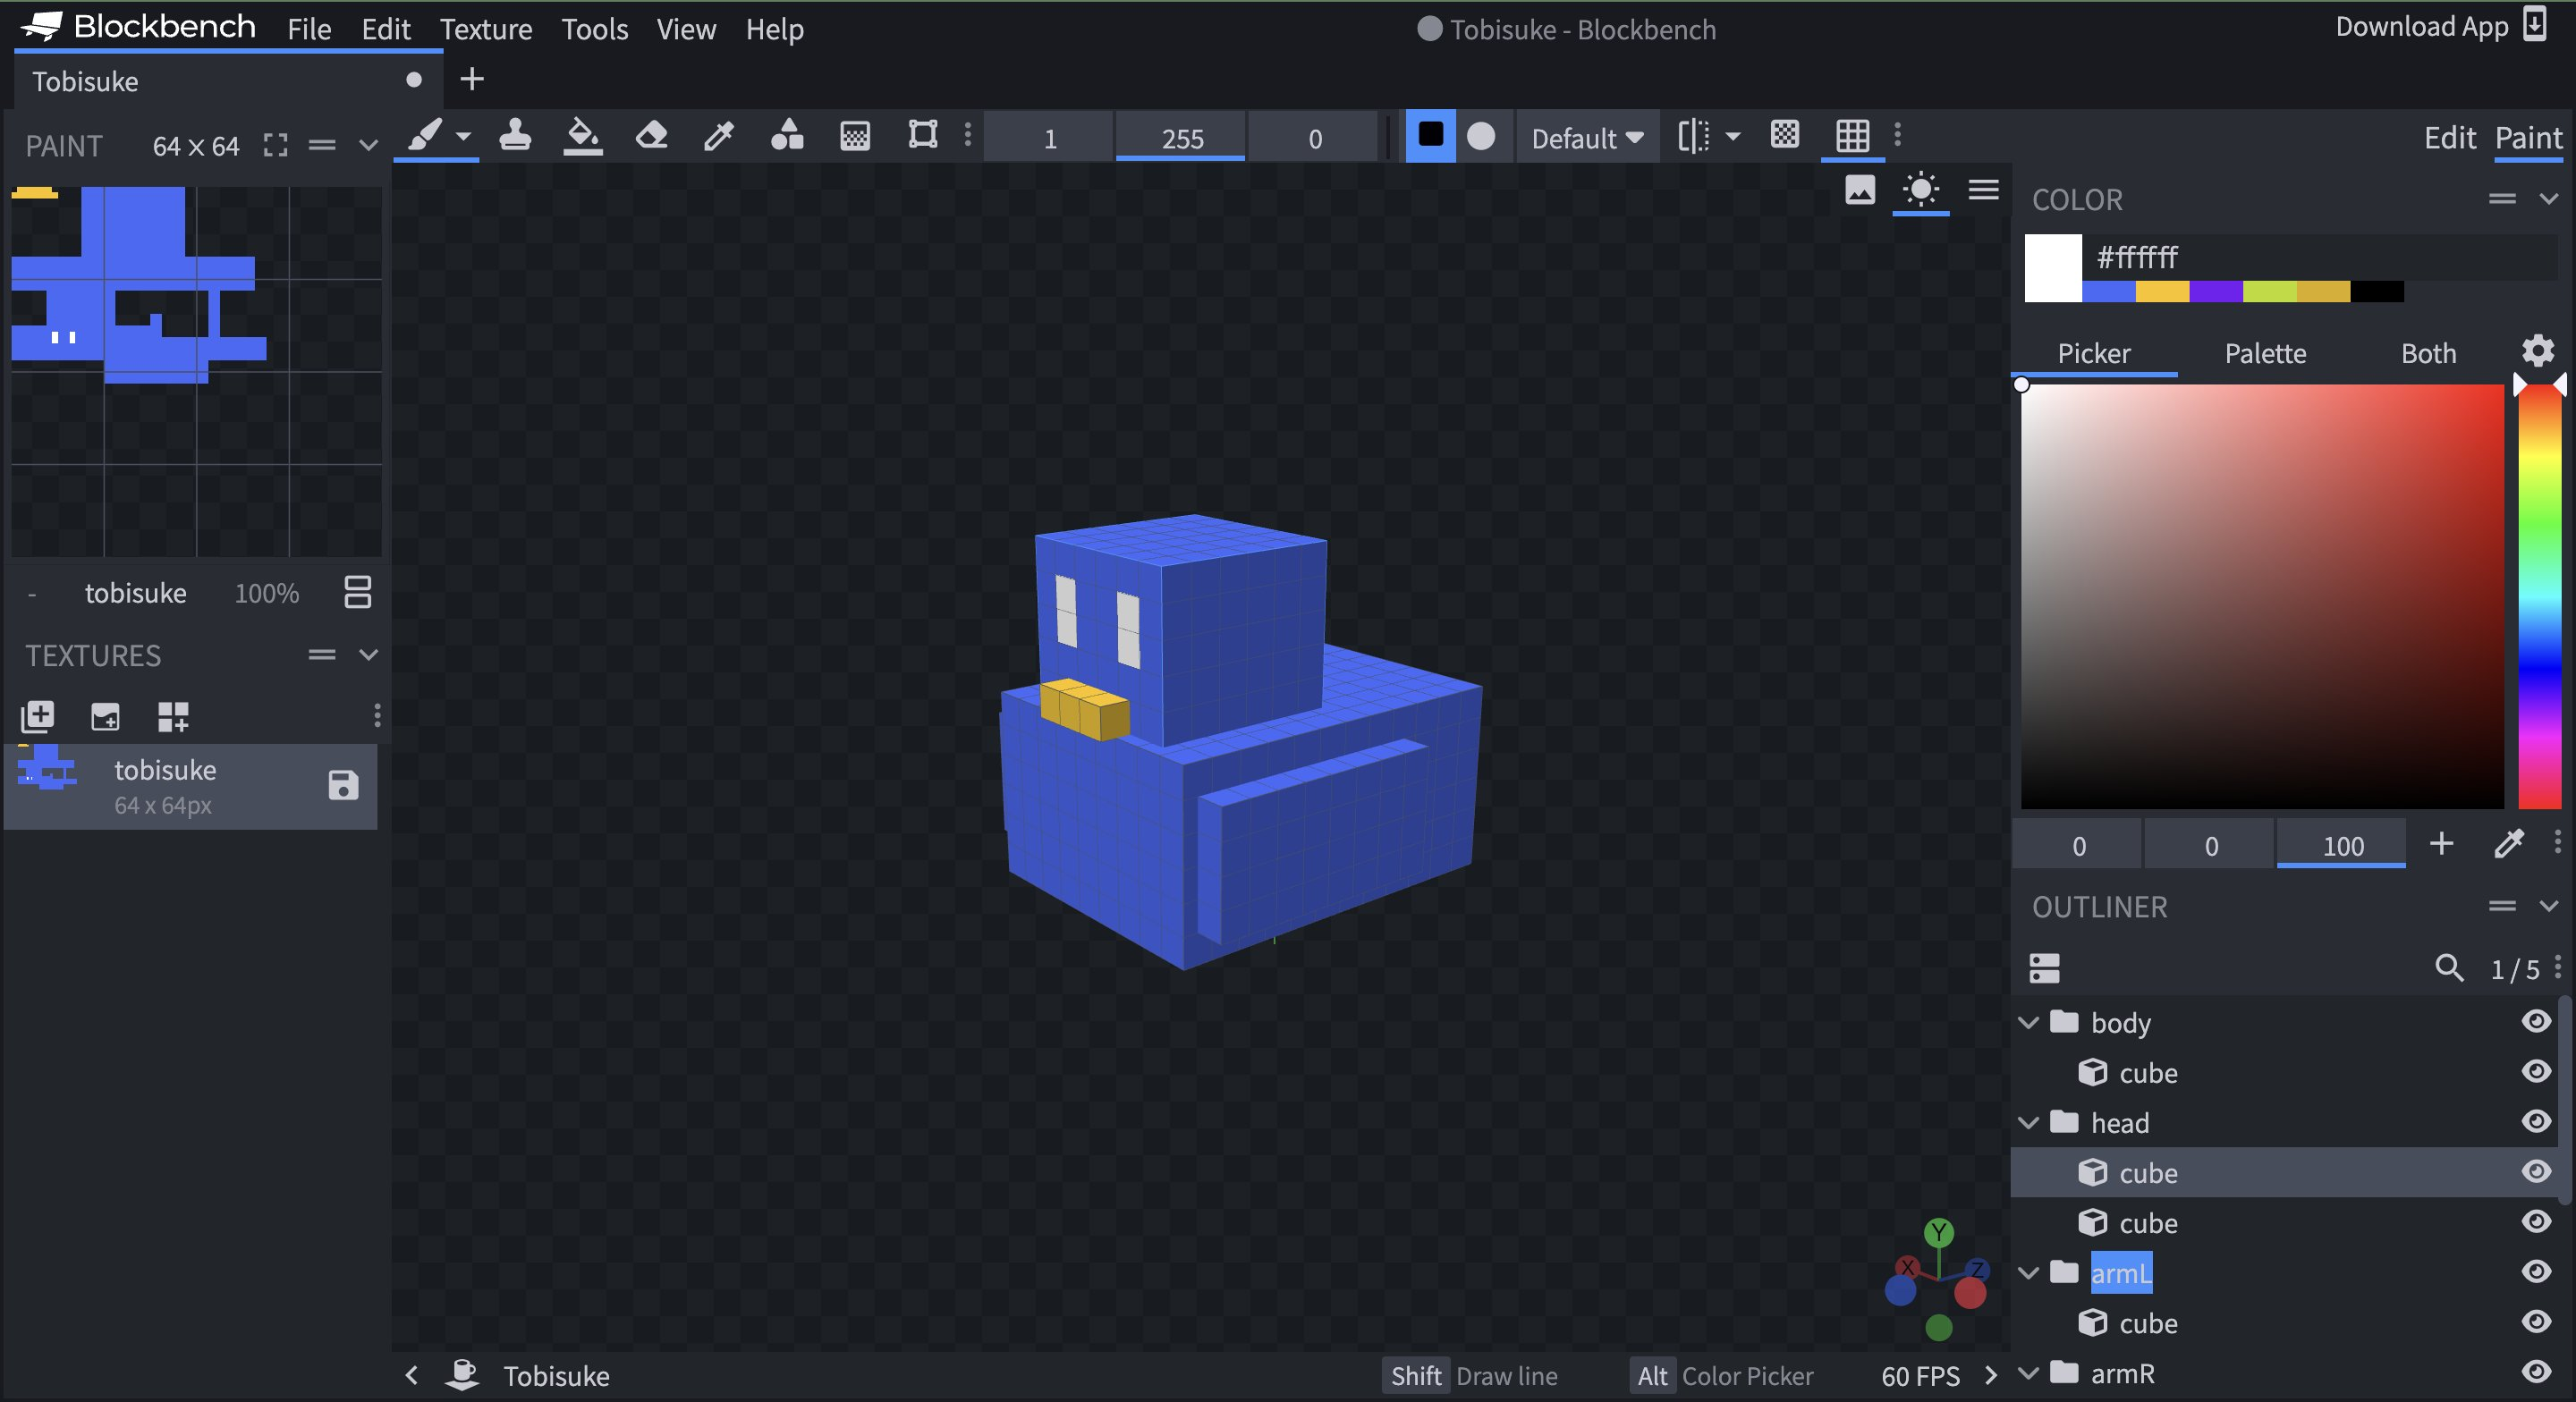Select the Draw Shape tool
The width and height of the screenshot is (2576, 1402).
pyautogui.click(x=787, y=137)
